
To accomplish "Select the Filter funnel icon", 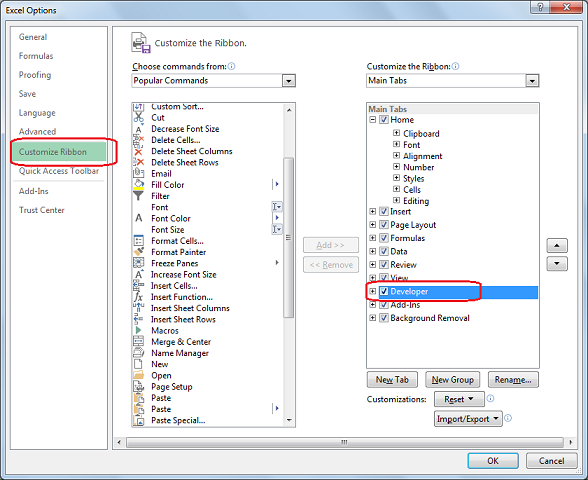I will point(138,196).
